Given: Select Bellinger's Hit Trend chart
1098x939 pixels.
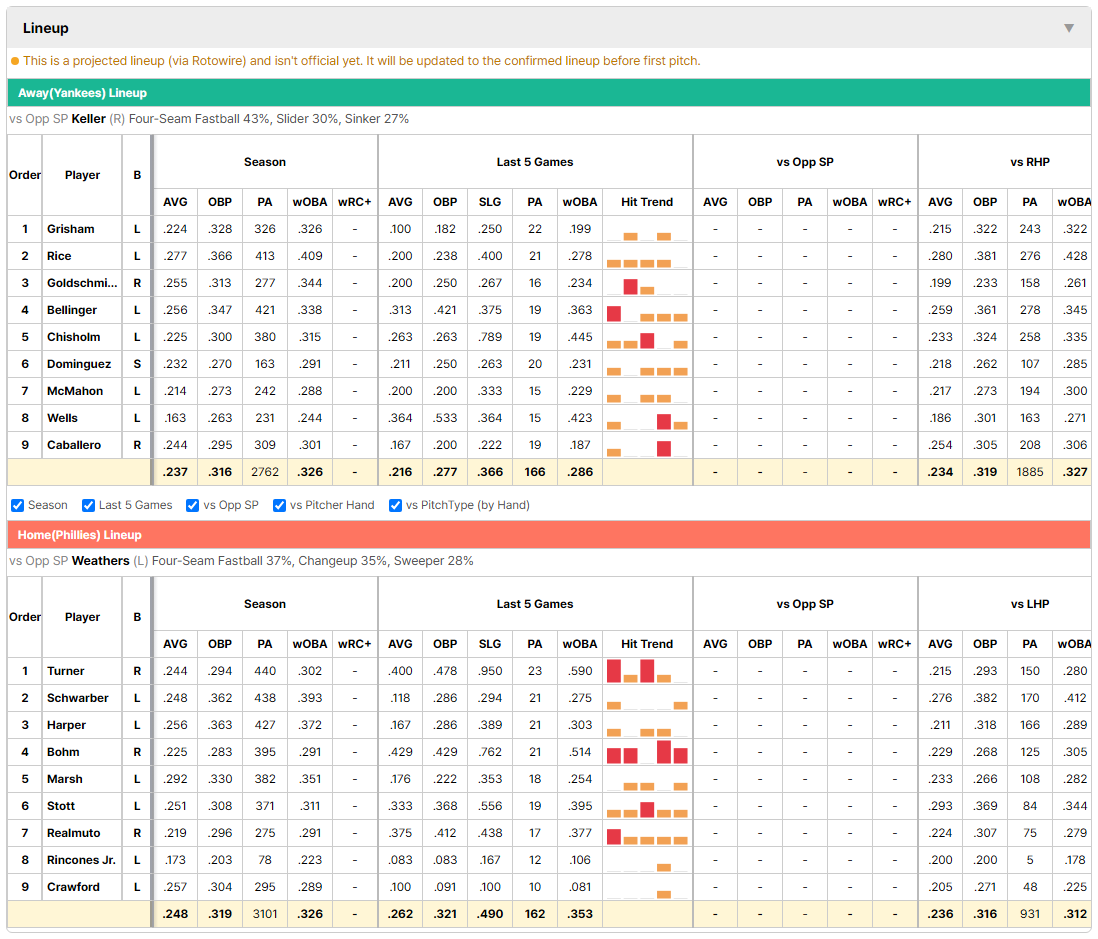Looking at the screenshot, I should pyautogui.click(x=647, y=310).
